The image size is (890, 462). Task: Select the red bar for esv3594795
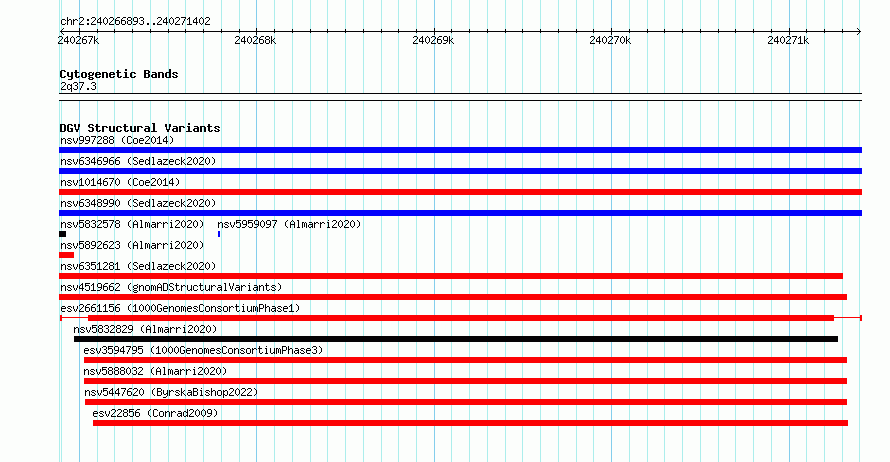click(465, 360)
